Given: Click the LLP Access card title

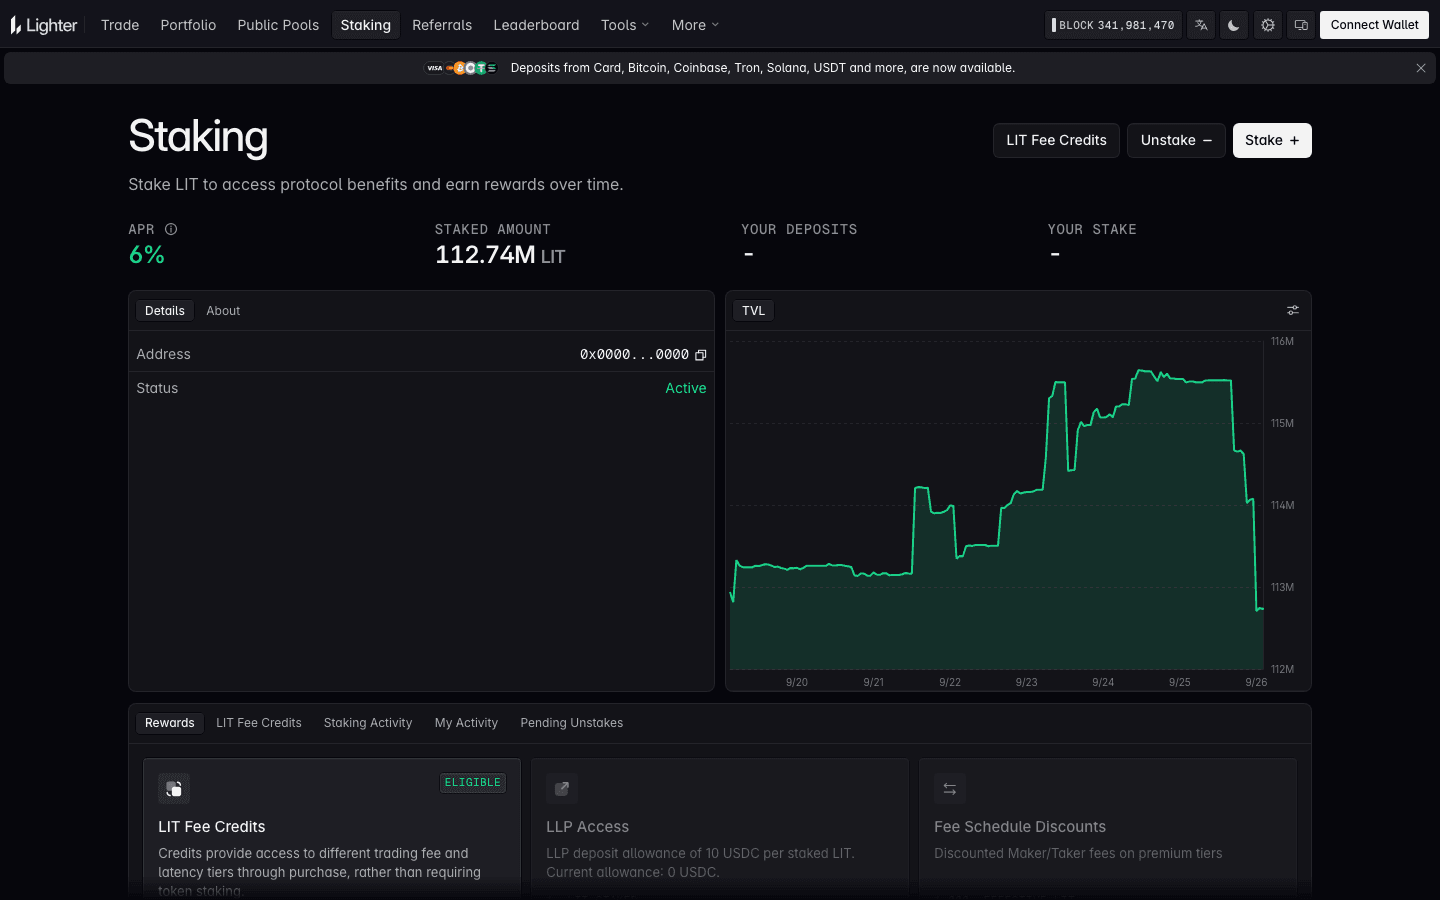Looking at the screenshot, I should [x=588, y=827].
